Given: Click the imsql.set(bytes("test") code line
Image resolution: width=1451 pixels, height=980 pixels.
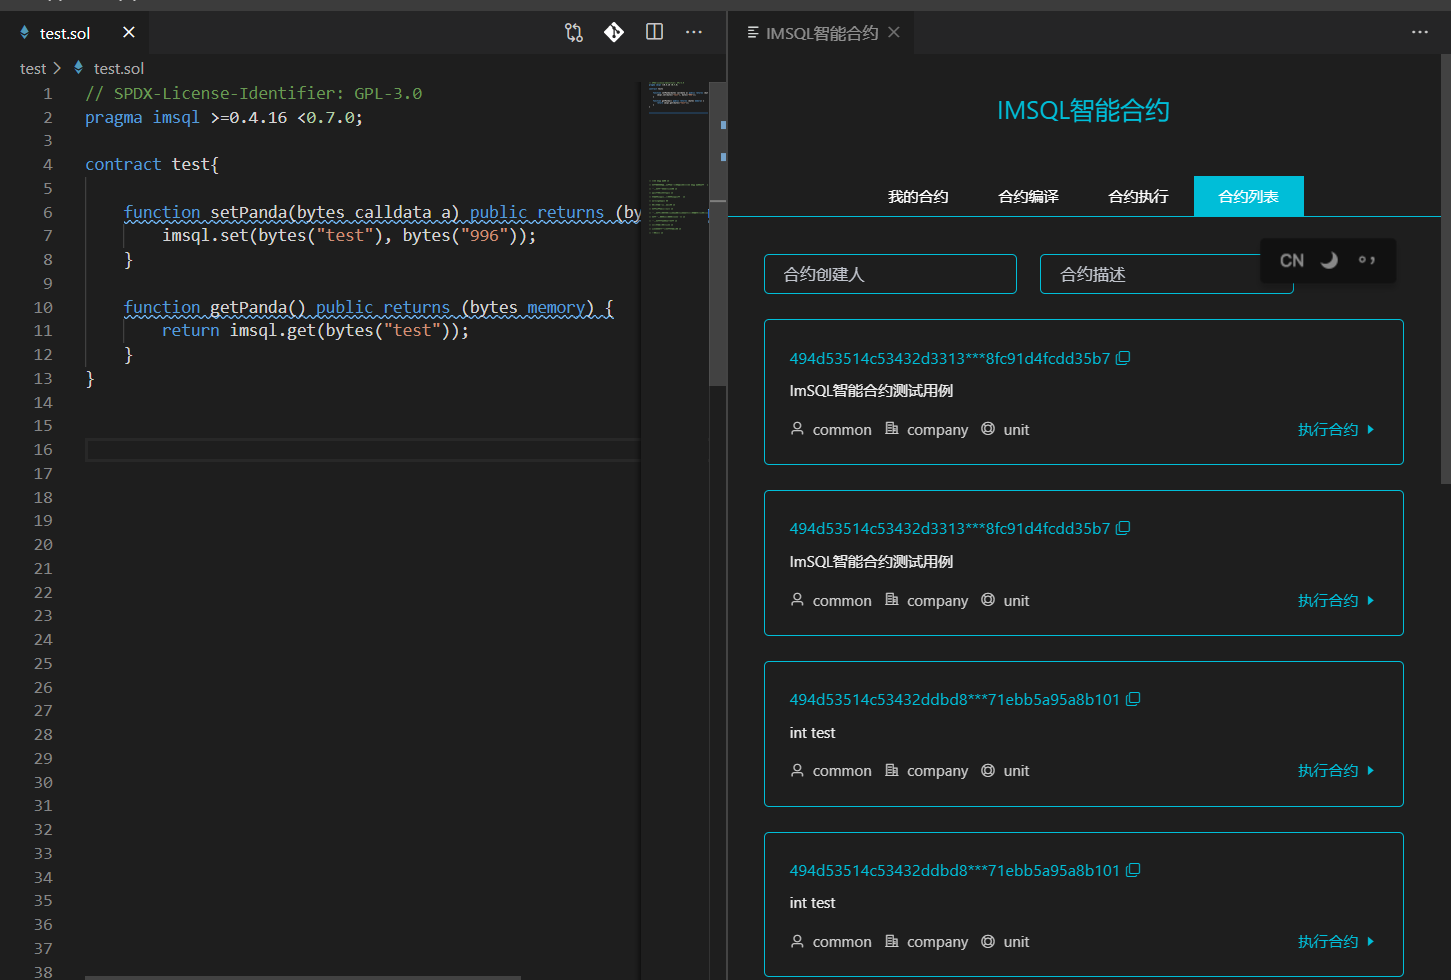Looking at the screenshot, I should 349,235.
